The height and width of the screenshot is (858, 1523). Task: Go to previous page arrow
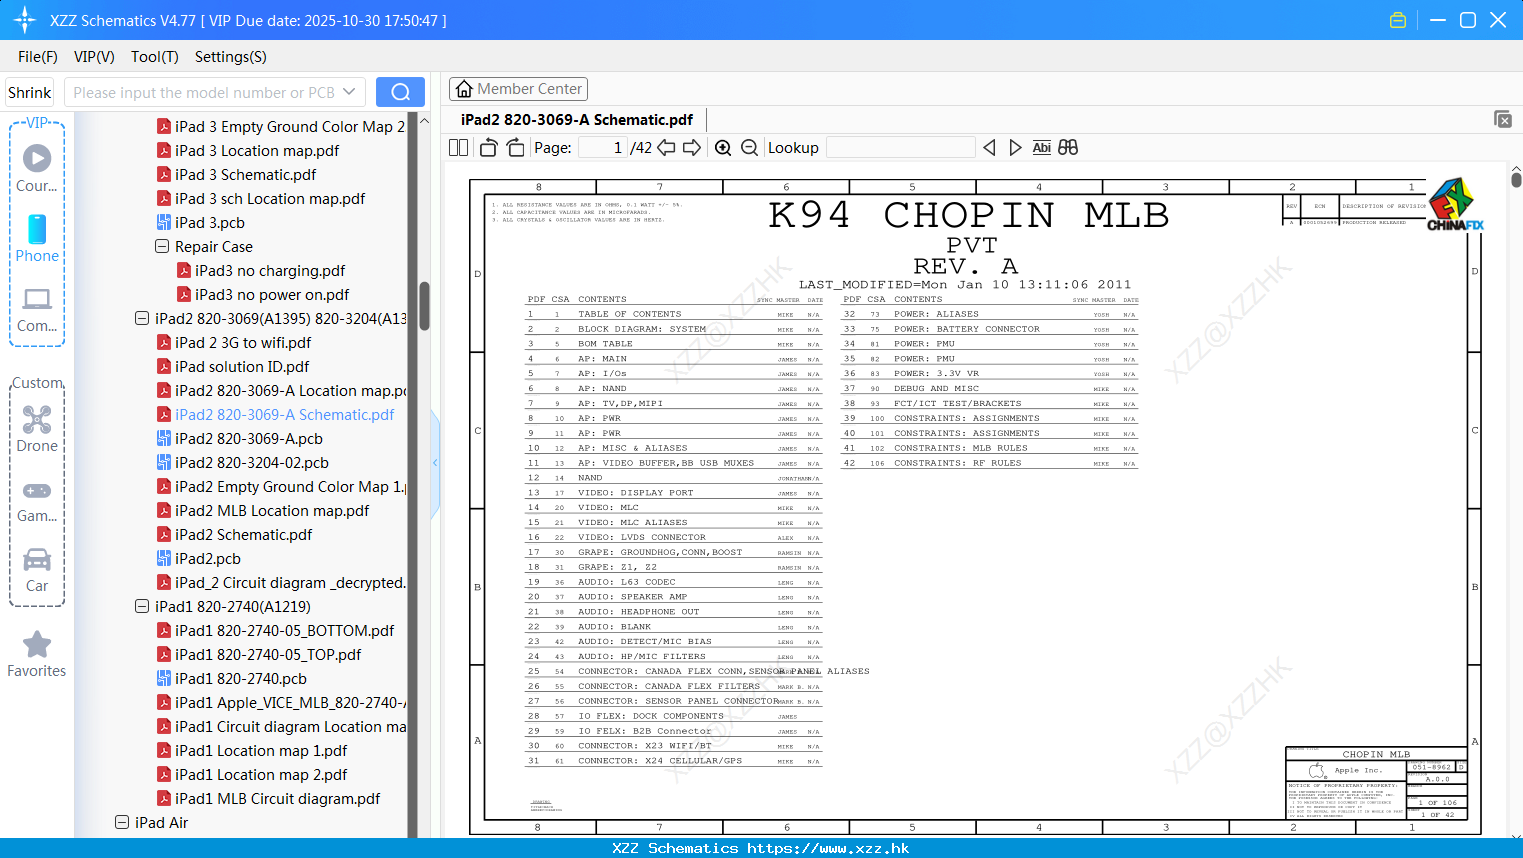666,148
